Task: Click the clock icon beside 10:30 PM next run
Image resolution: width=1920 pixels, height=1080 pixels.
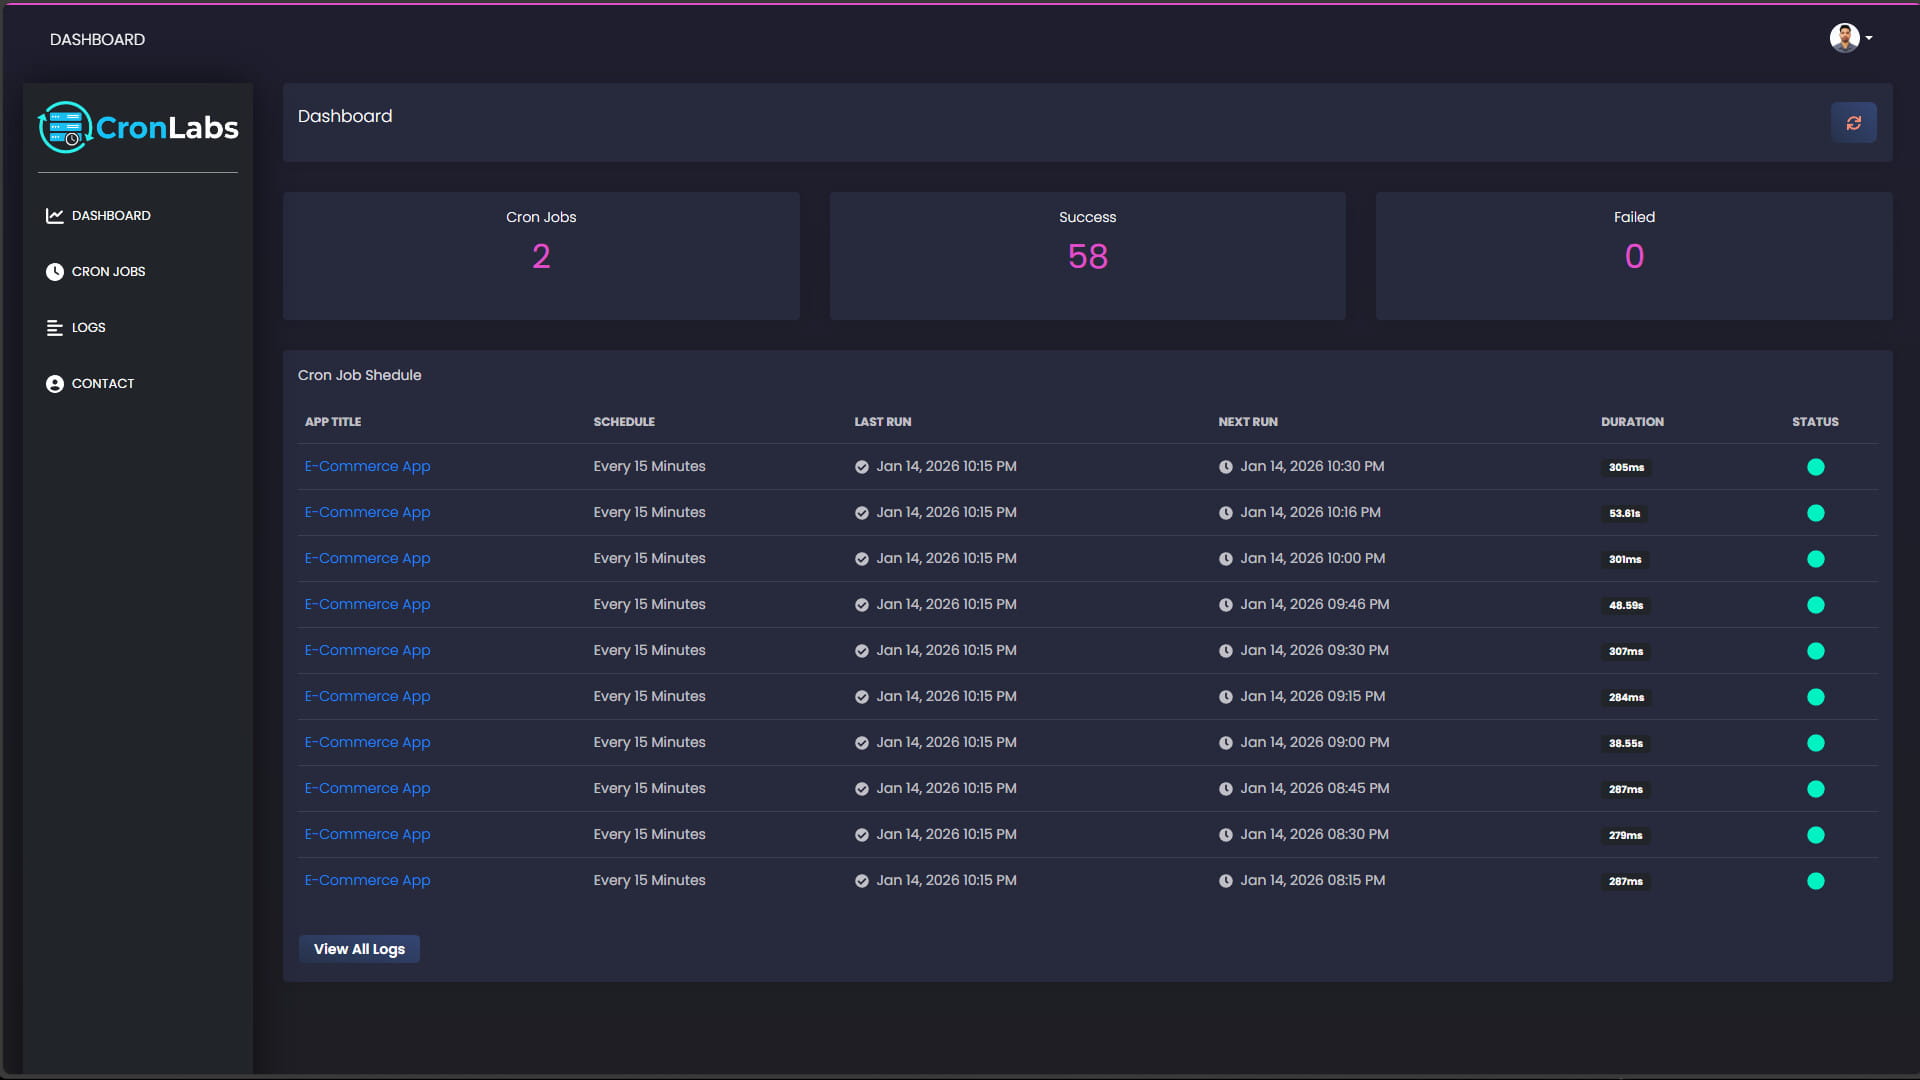Action: [1225, 467]
